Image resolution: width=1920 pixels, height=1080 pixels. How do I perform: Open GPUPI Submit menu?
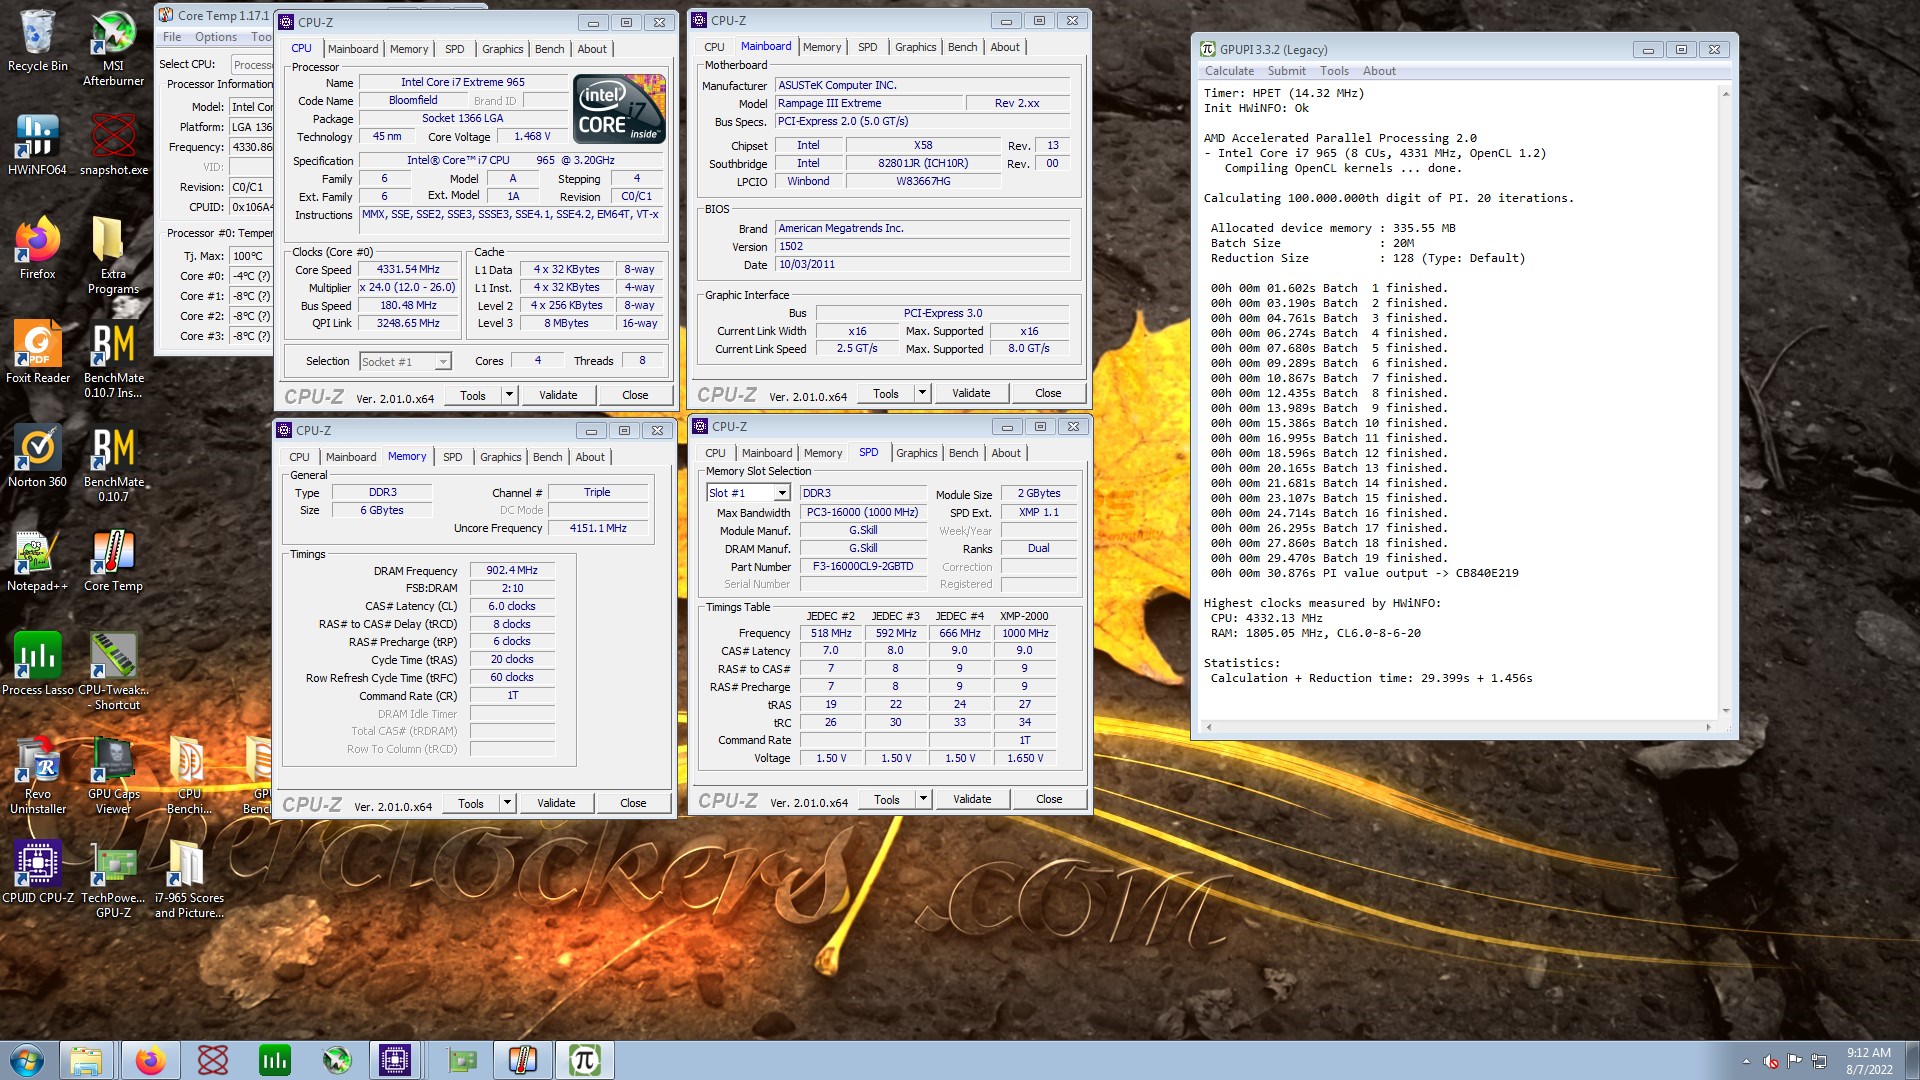click(x=1286, y=71)
